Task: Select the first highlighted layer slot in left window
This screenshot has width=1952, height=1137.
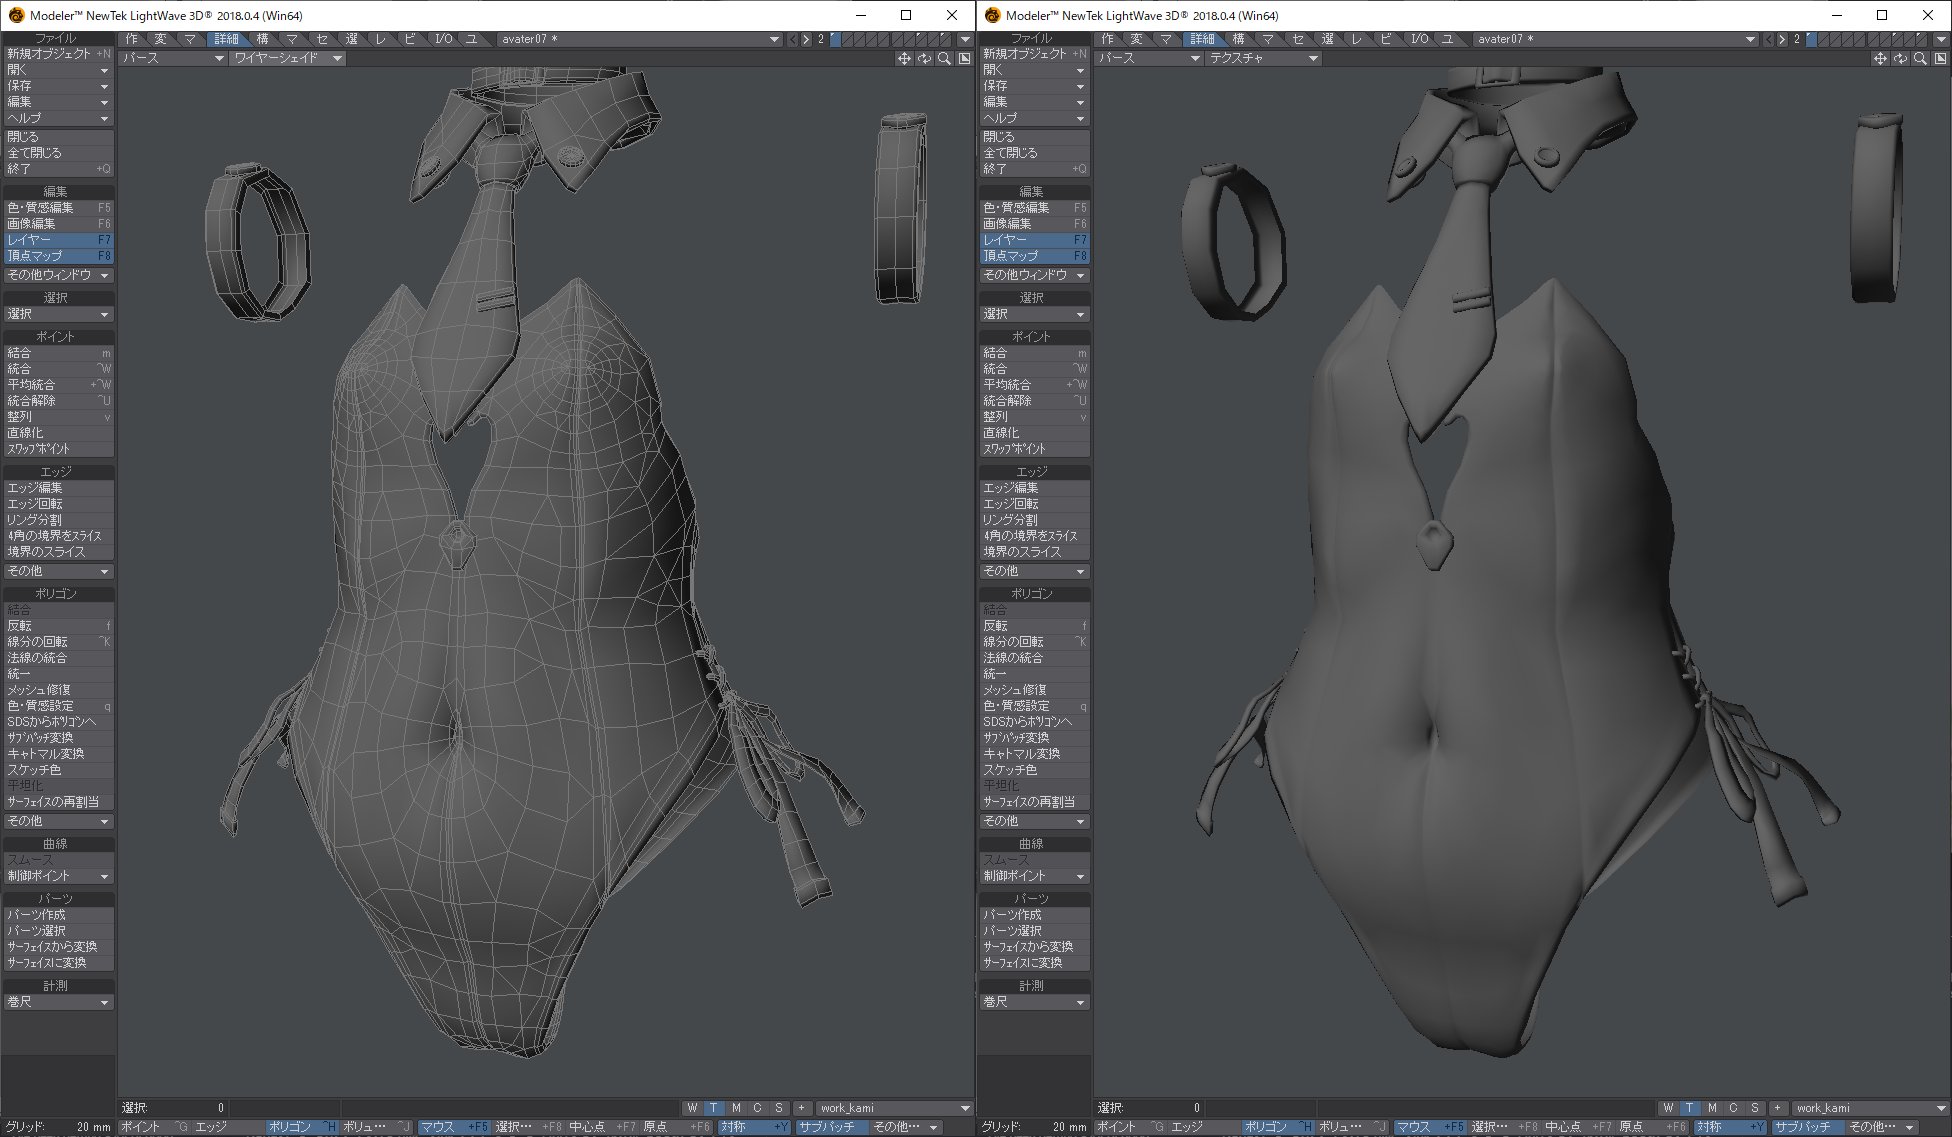Action: [836, 39]
